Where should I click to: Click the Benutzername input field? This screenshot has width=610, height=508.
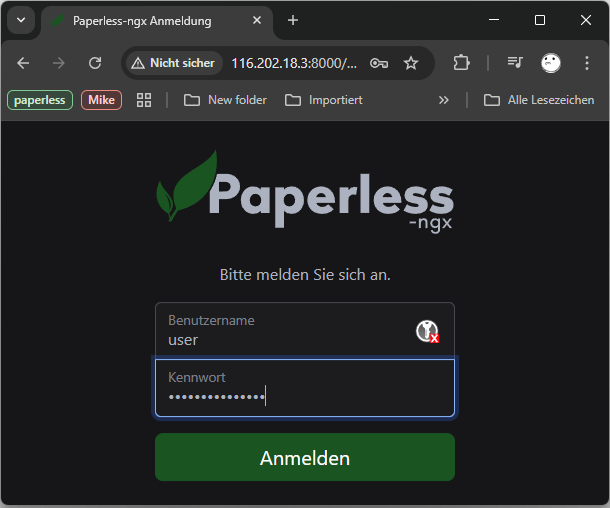(285, 331)
